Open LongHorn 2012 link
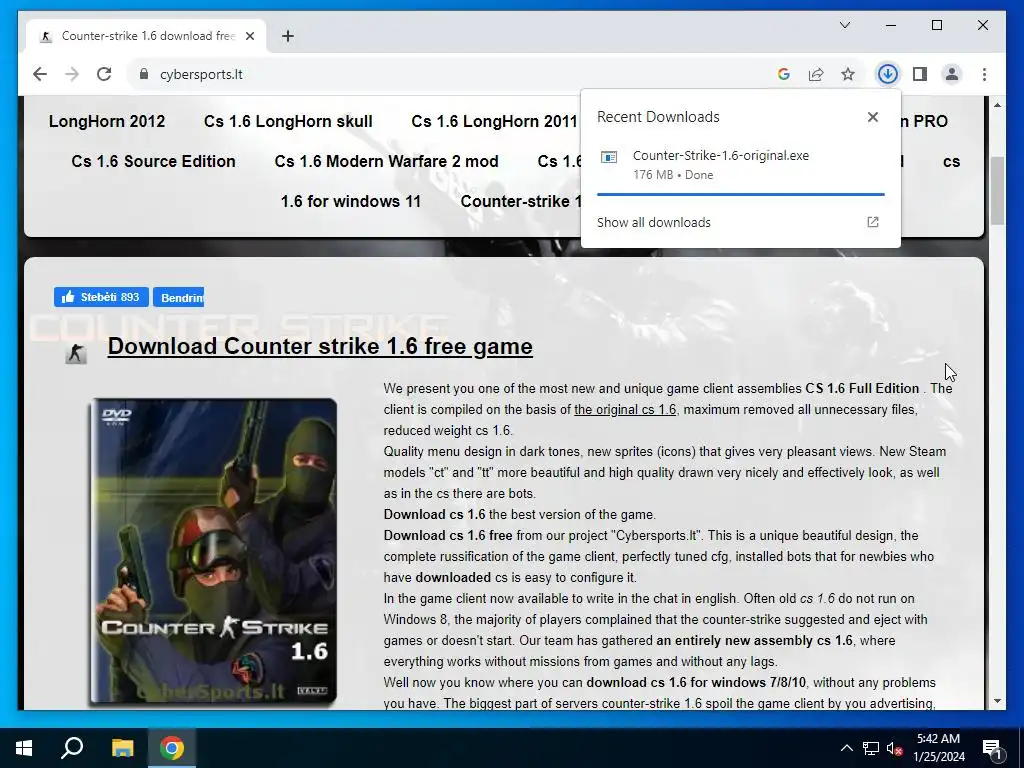This screenshot has height=768, width=1024. (x=107, y=121)
